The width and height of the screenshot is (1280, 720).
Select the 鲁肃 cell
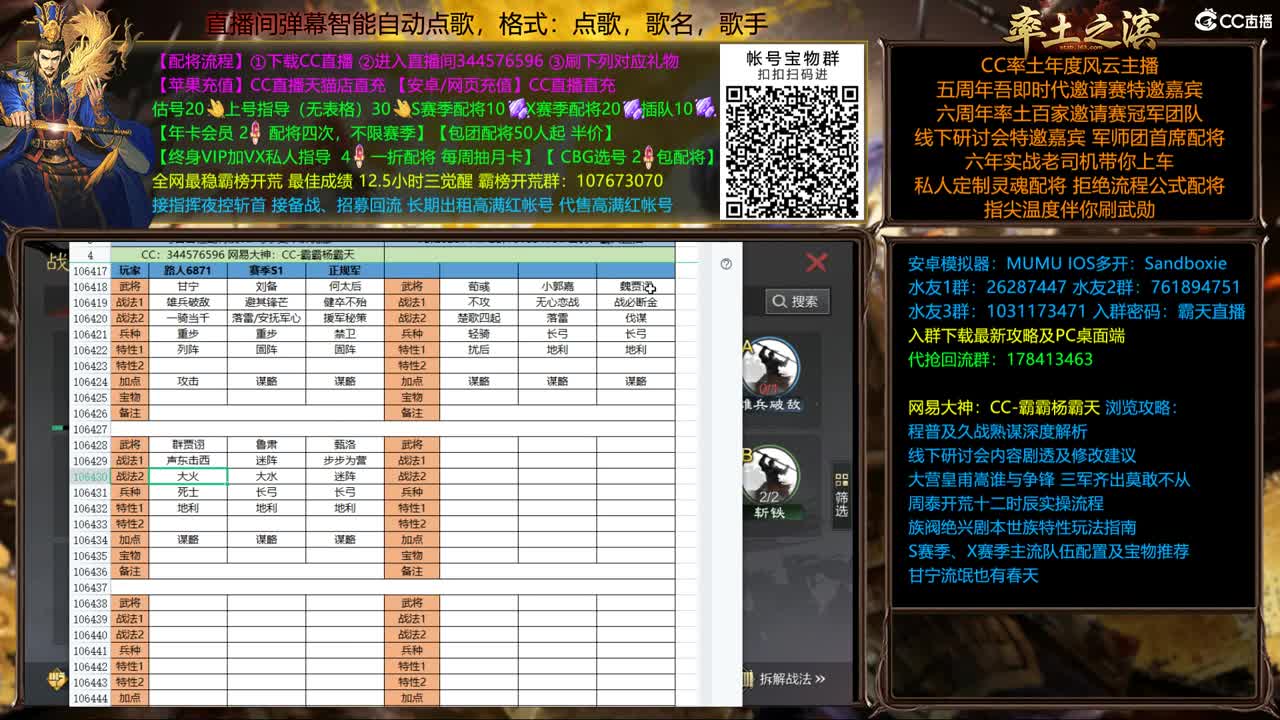pyautogui.click(x=266, y=445)
